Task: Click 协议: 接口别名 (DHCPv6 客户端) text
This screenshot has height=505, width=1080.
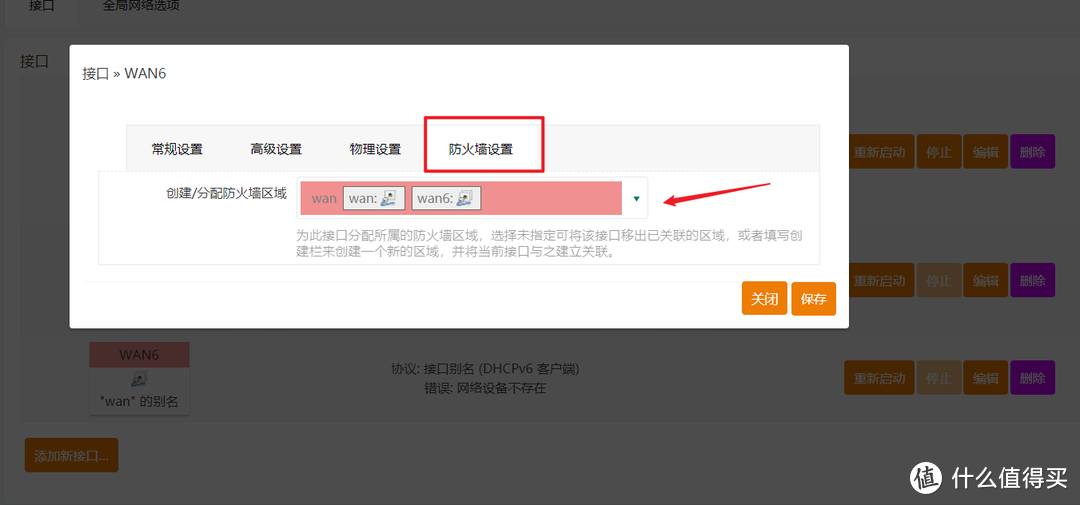Action: [485, 369]
